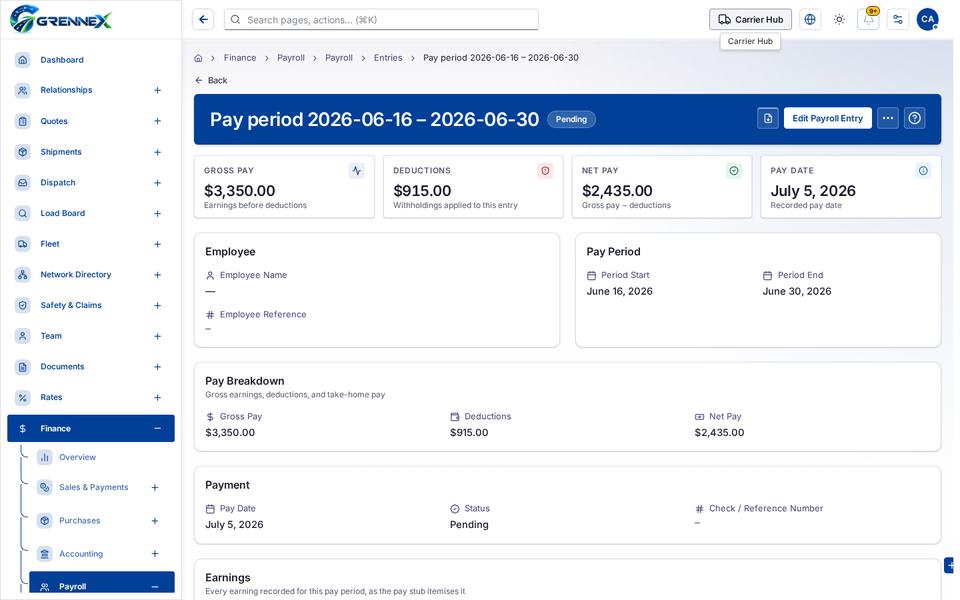The height and width of the screenshot is (600, 960).
Task: Select Overview under Finance
Action: point(102,457)
